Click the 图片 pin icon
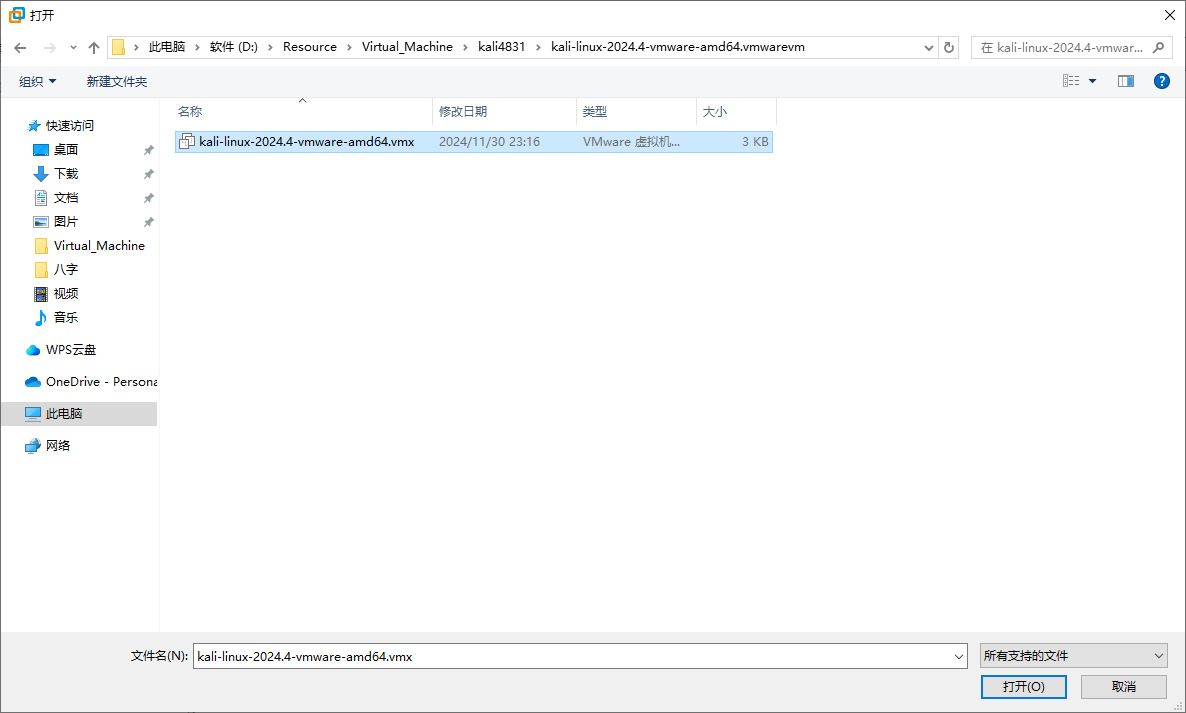 click(x=148, y=222)
